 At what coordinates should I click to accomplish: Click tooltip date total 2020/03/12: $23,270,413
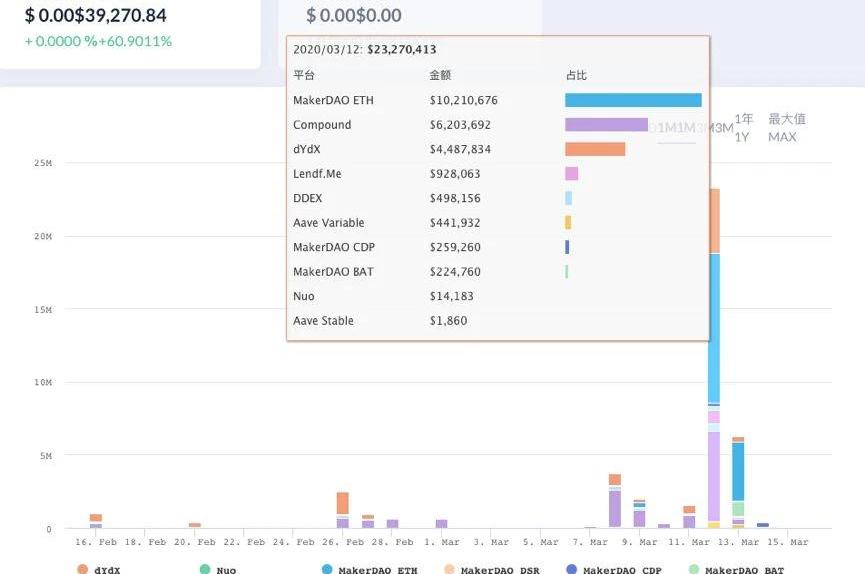tap(365, 50)
